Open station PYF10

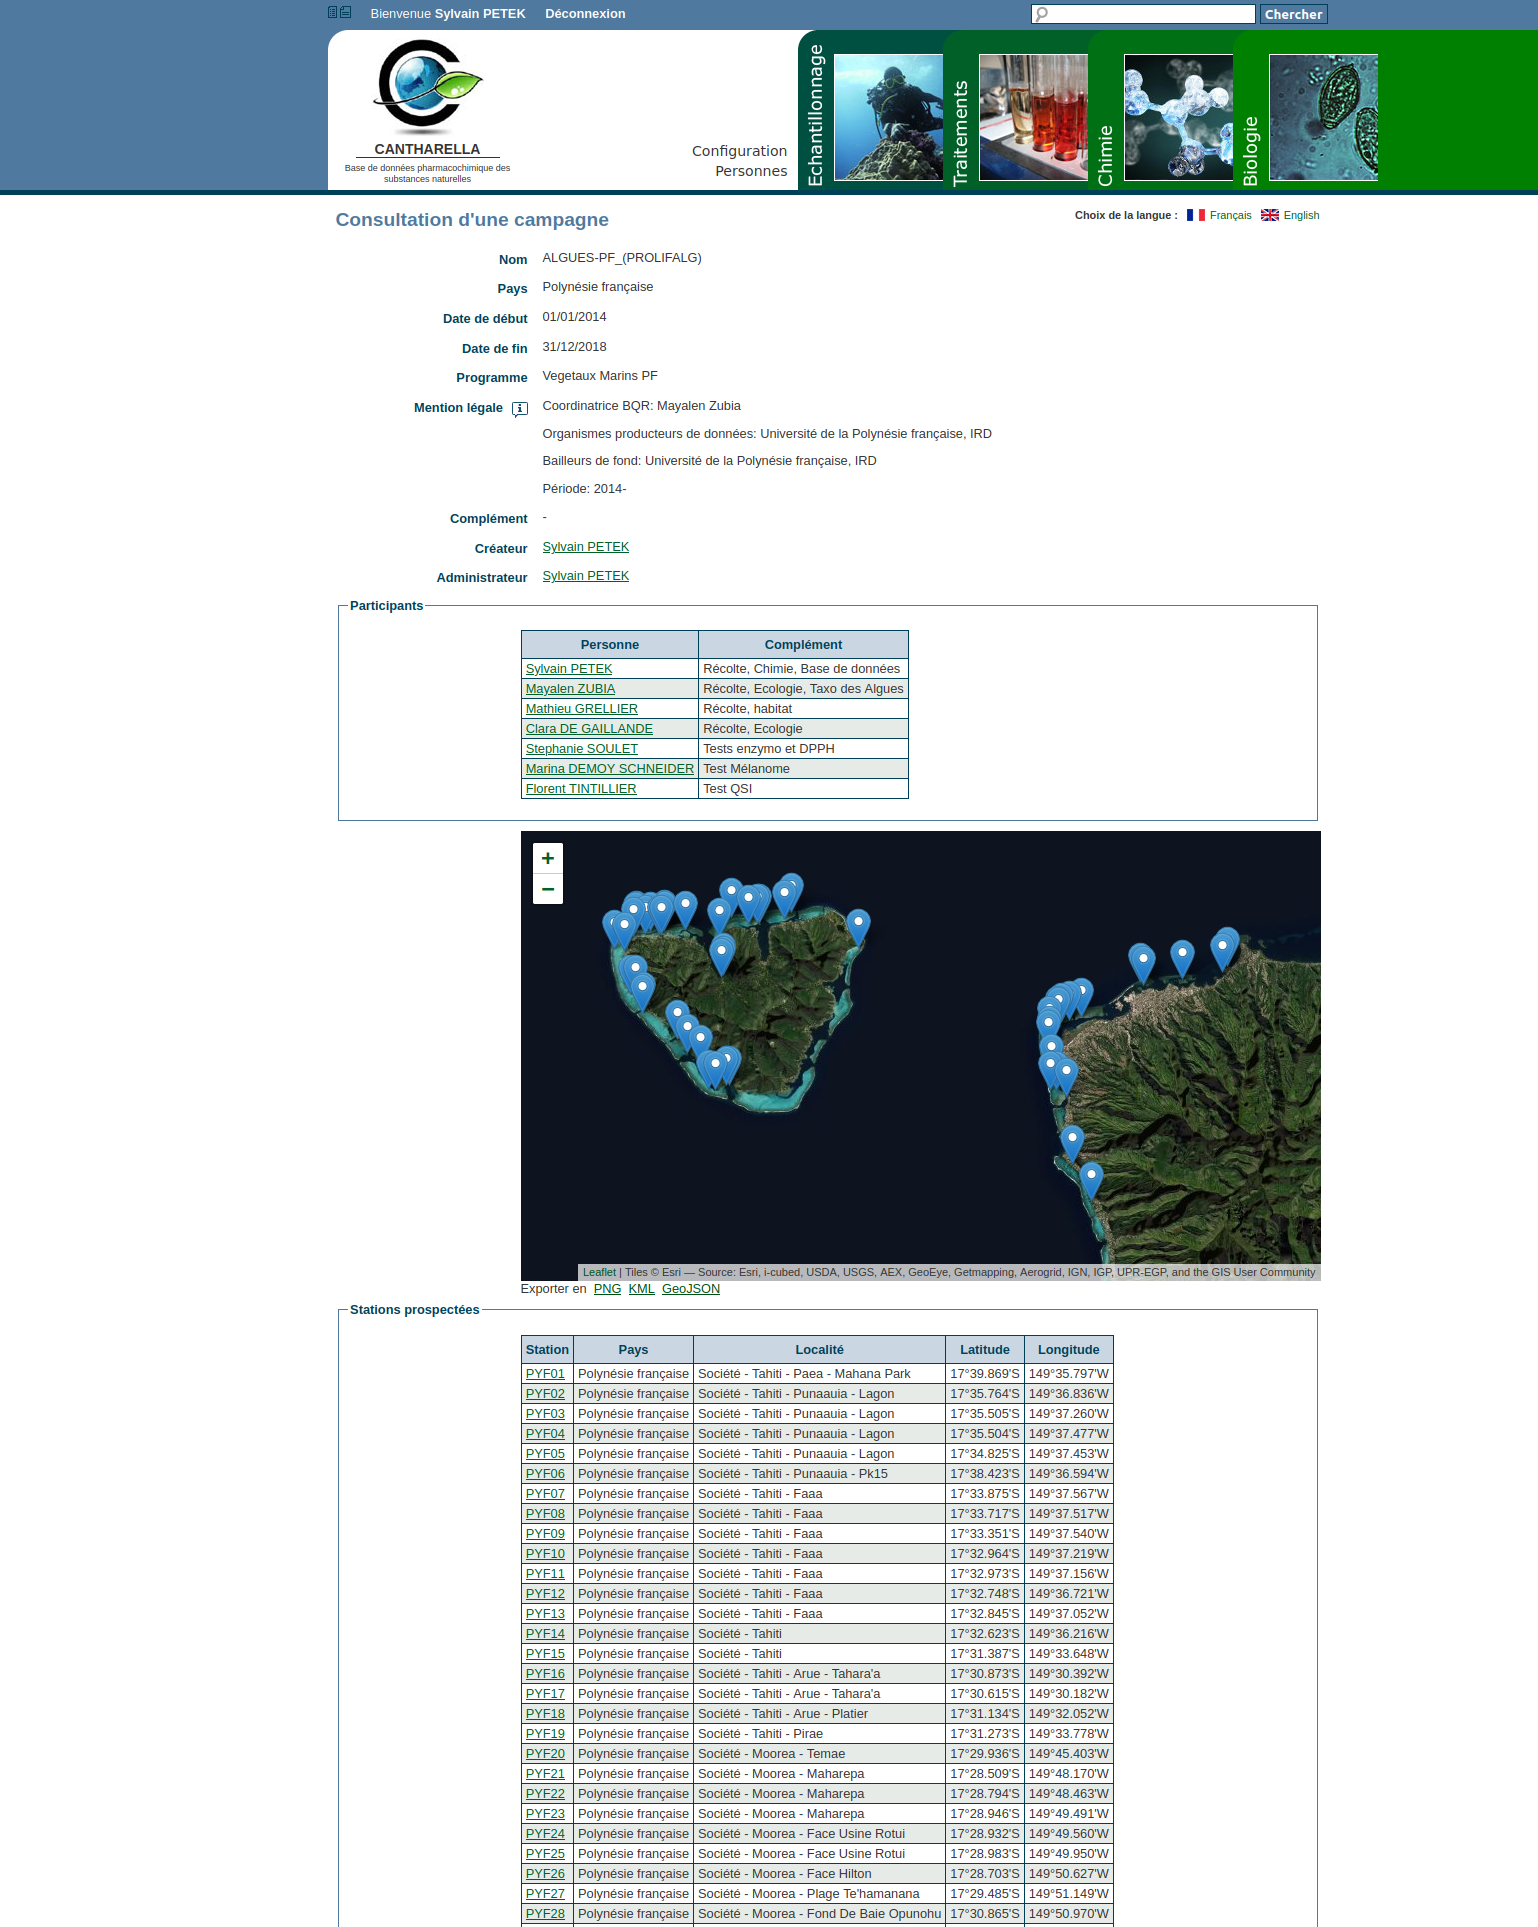coord(545,1554)
